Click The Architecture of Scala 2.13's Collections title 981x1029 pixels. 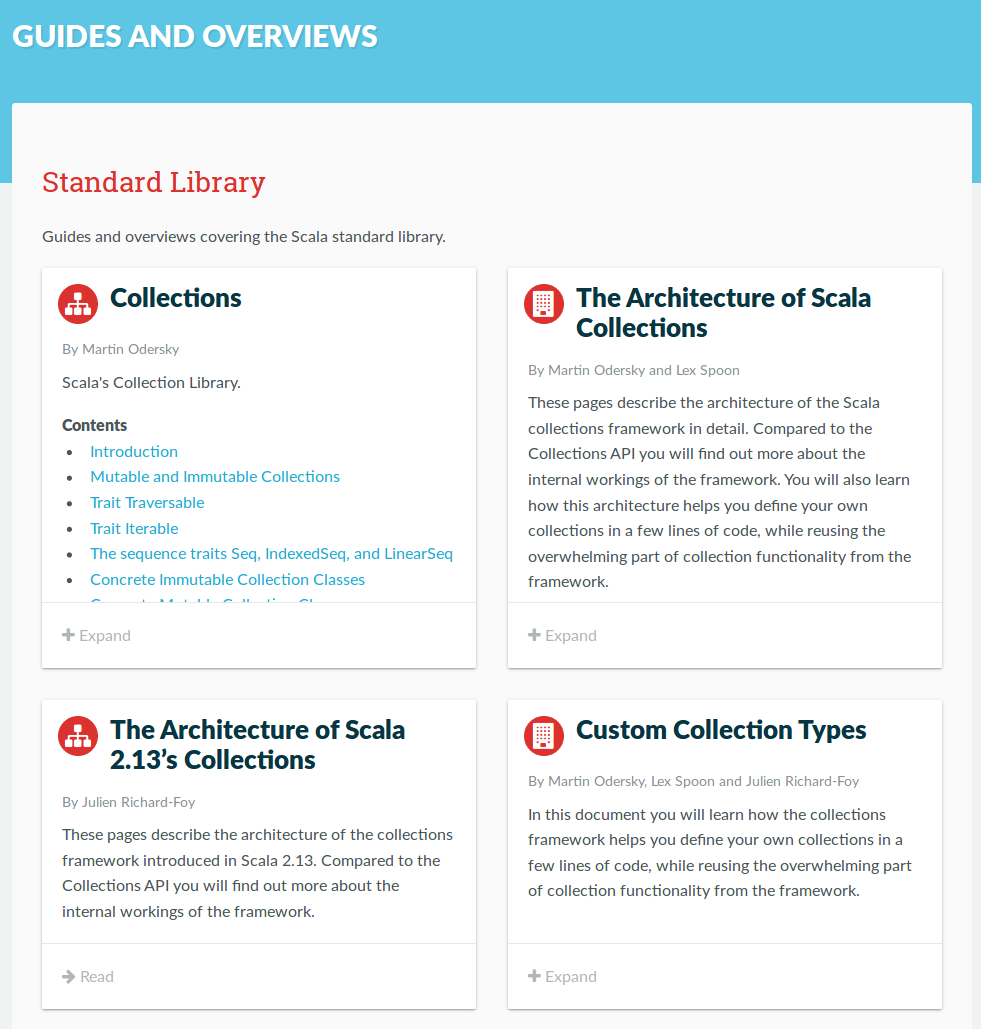point(257,745)
